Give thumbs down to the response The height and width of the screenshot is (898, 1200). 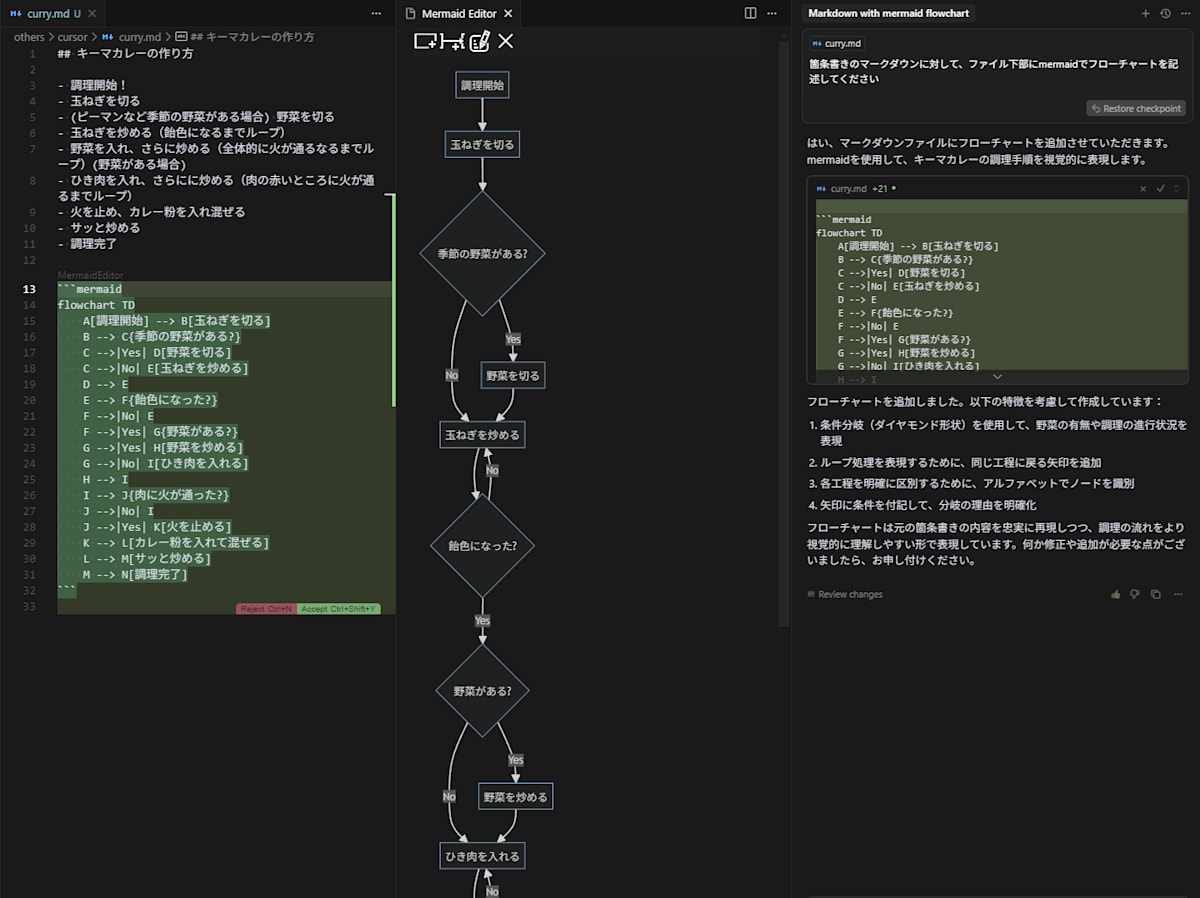[1135, 594]
